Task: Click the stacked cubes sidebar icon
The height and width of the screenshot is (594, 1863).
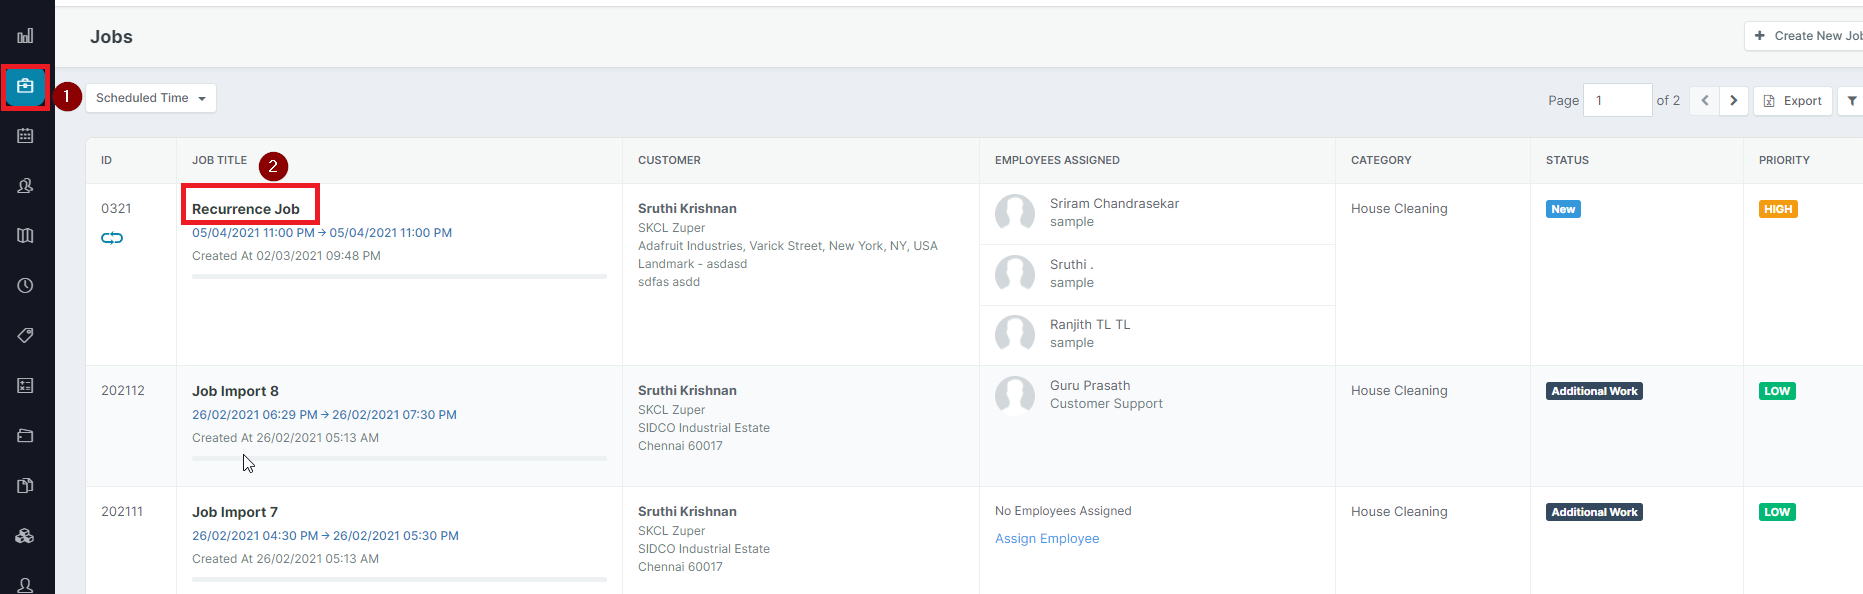Action: pos(25,536)
